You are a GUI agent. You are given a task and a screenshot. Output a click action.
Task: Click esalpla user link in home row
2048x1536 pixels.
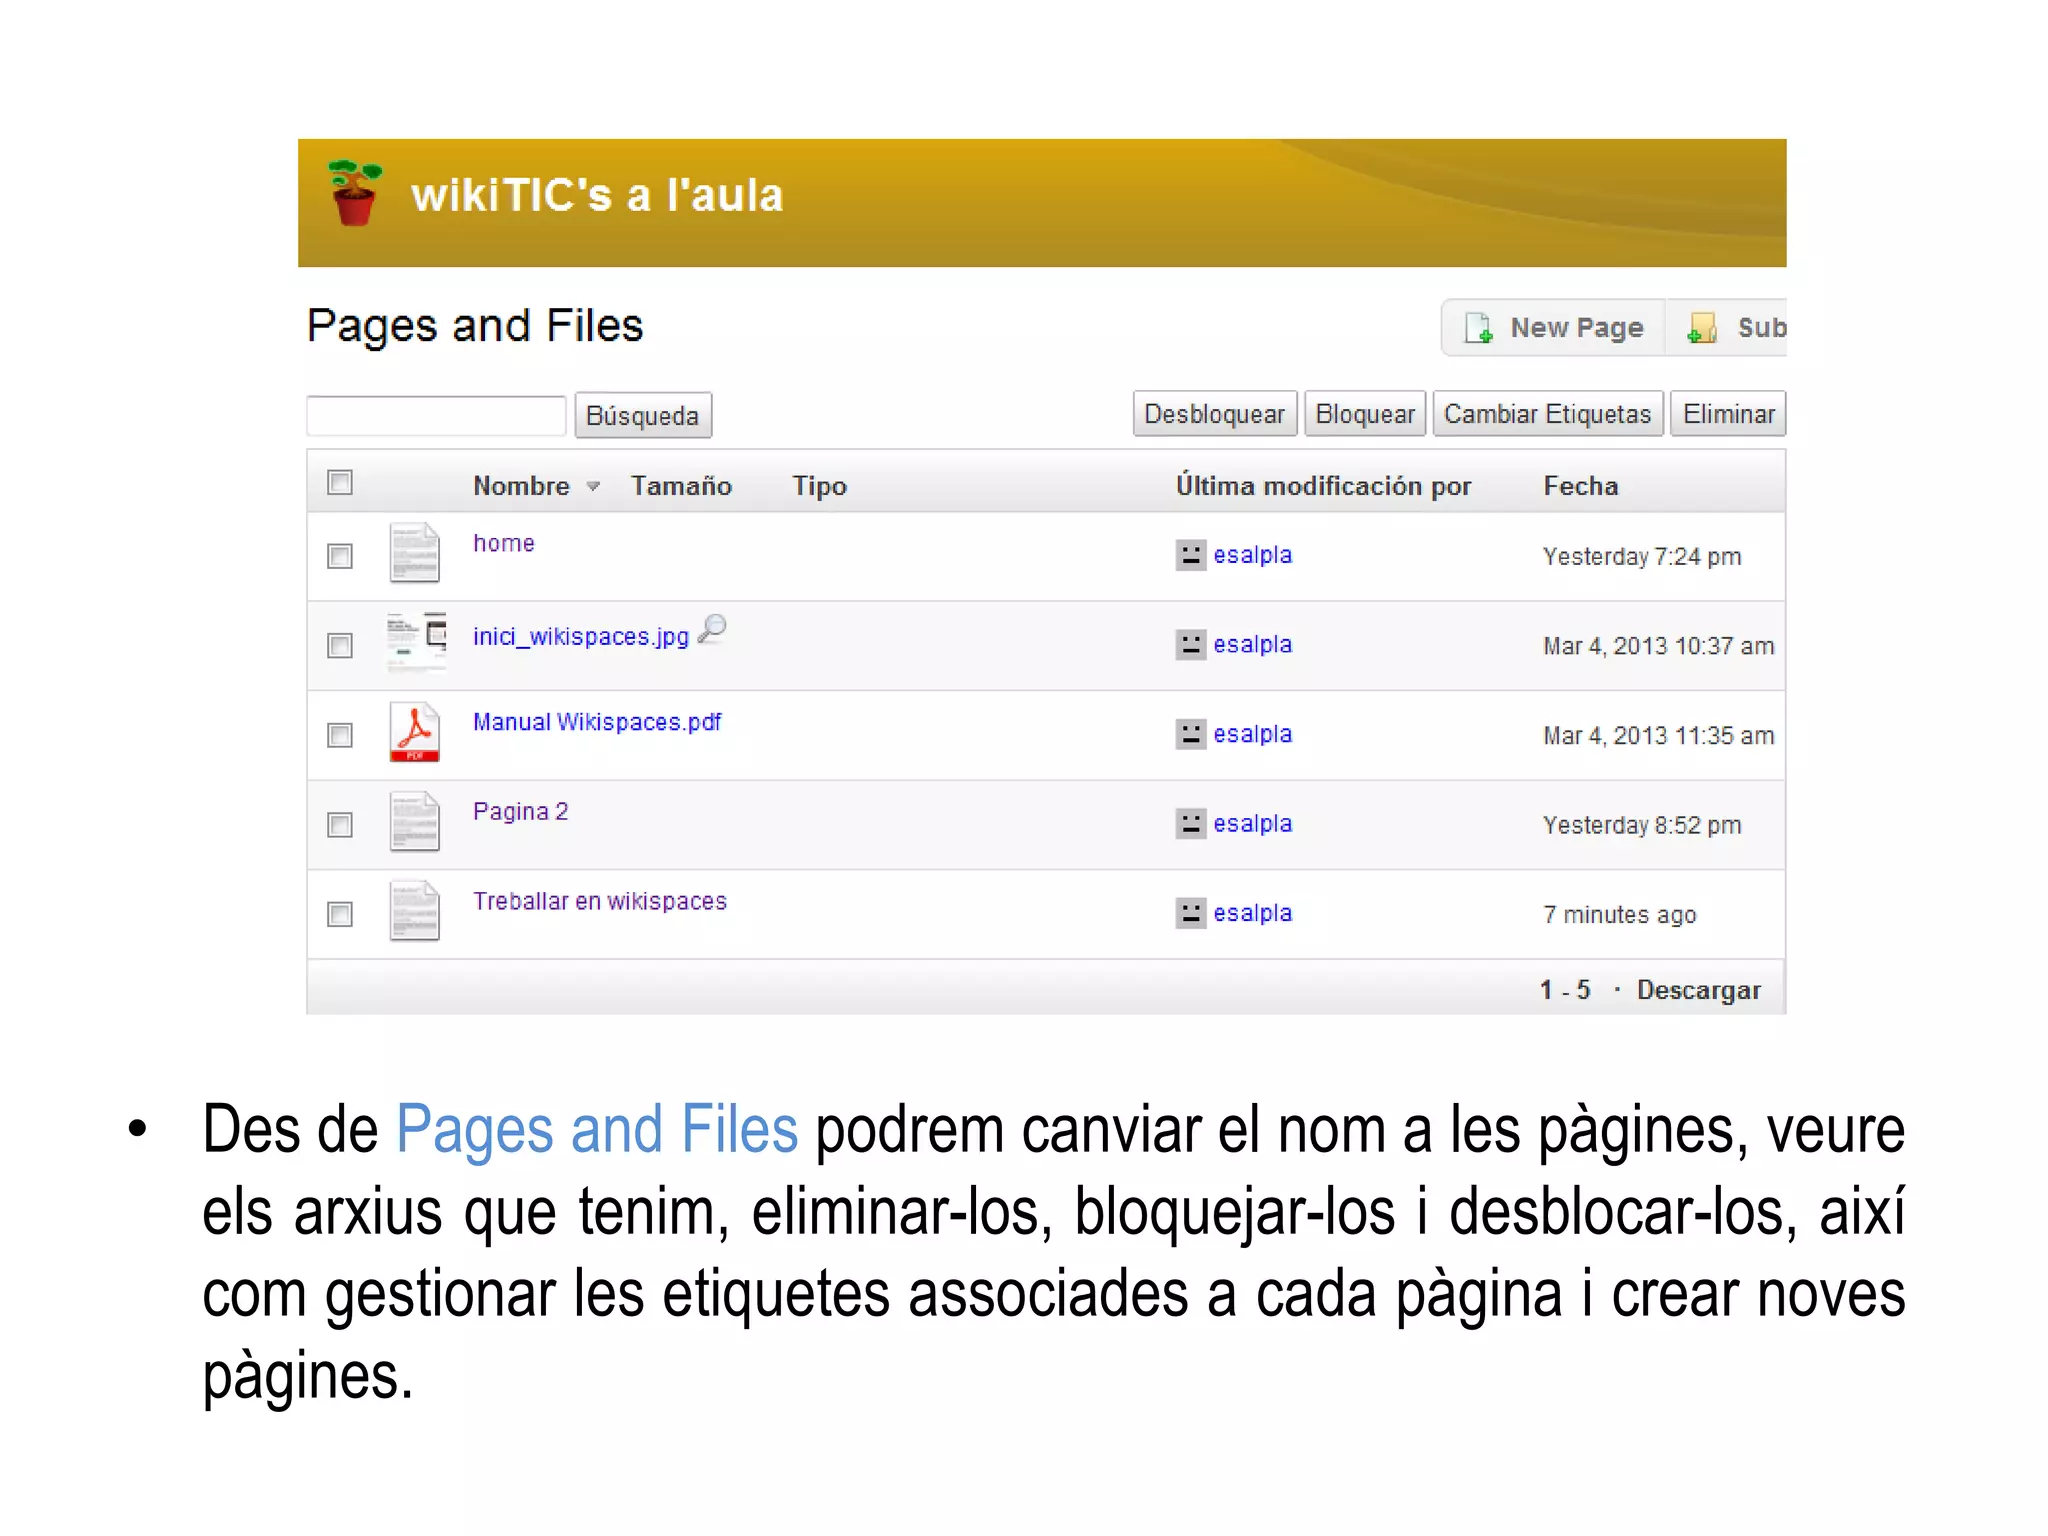tap(1252, 555)
